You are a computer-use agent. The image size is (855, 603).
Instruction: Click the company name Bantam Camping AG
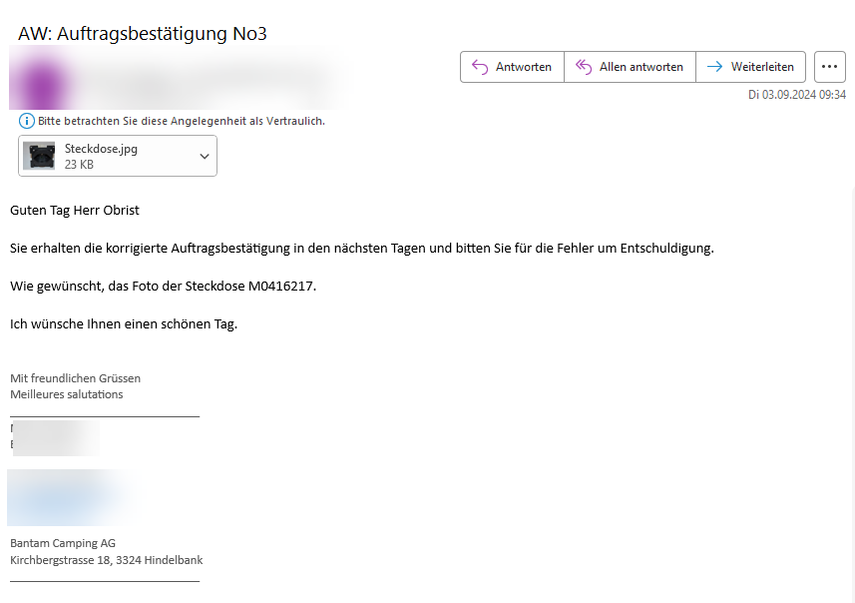click(x=63, y=543)
